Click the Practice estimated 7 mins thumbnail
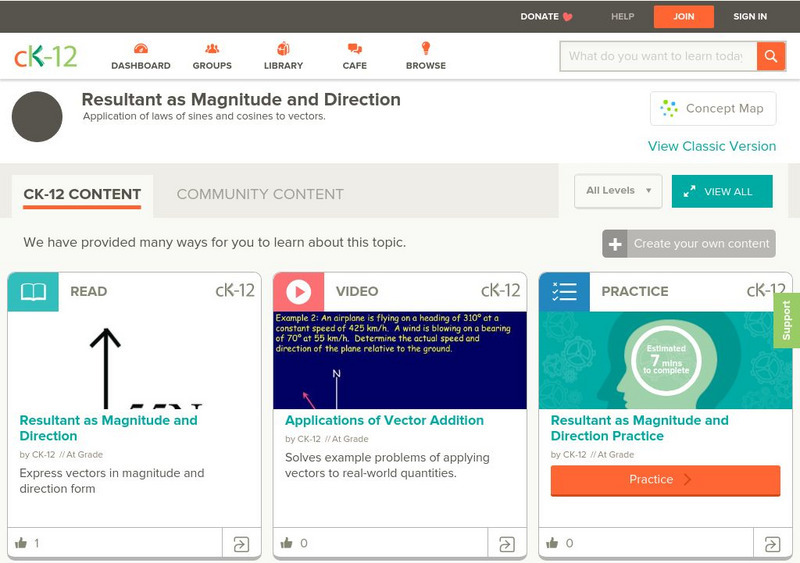 click(665, 360)
